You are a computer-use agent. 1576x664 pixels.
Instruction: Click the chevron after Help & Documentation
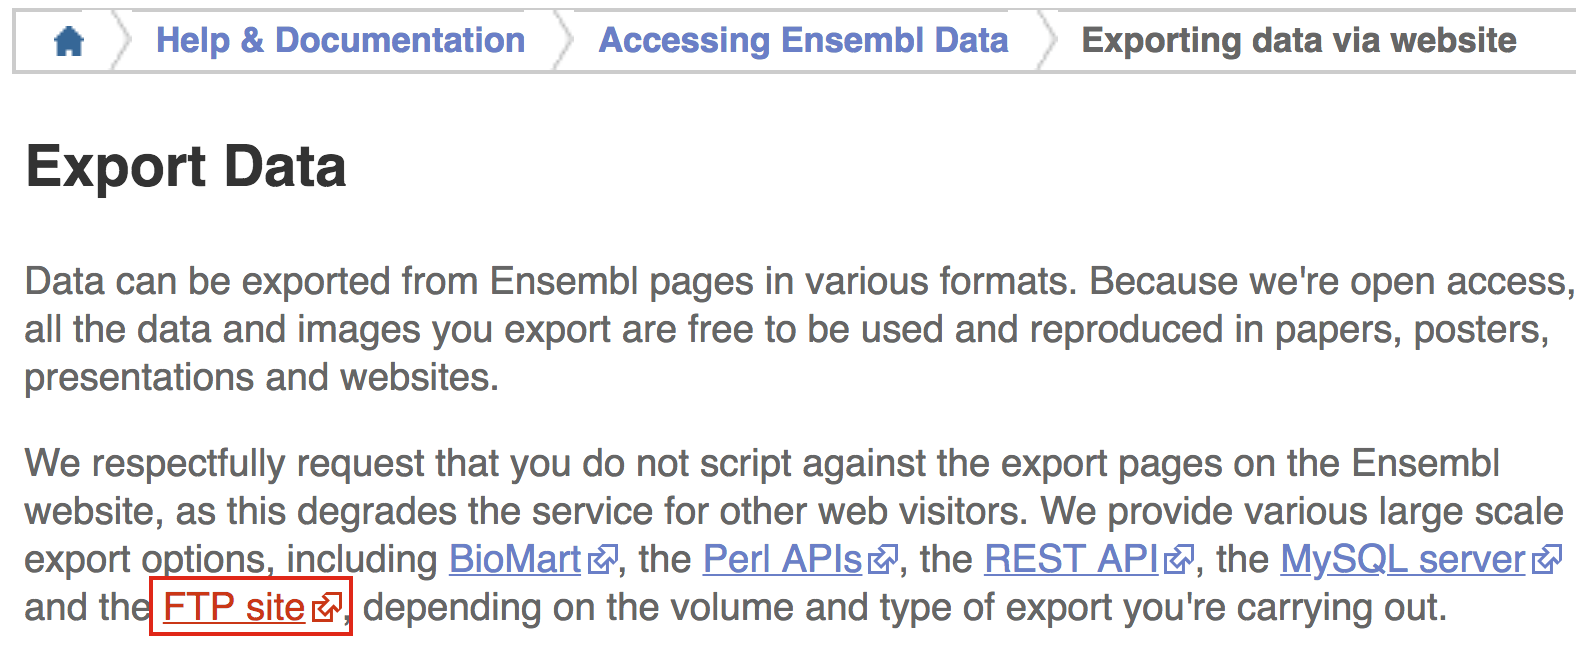(x=564, y=42)
